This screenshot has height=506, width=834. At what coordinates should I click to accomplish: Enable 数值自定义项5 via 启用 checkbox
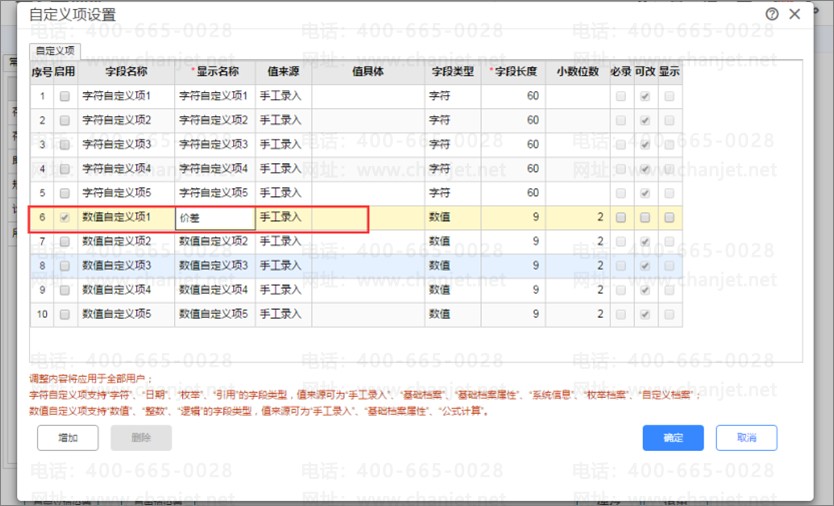click(x=65, y=314)
